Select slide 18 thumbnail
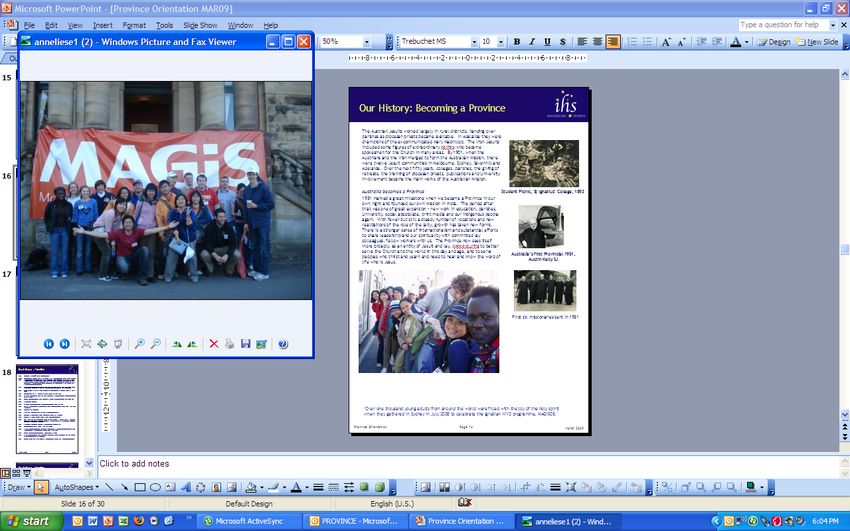850x531 pixels. pos(47,409)
